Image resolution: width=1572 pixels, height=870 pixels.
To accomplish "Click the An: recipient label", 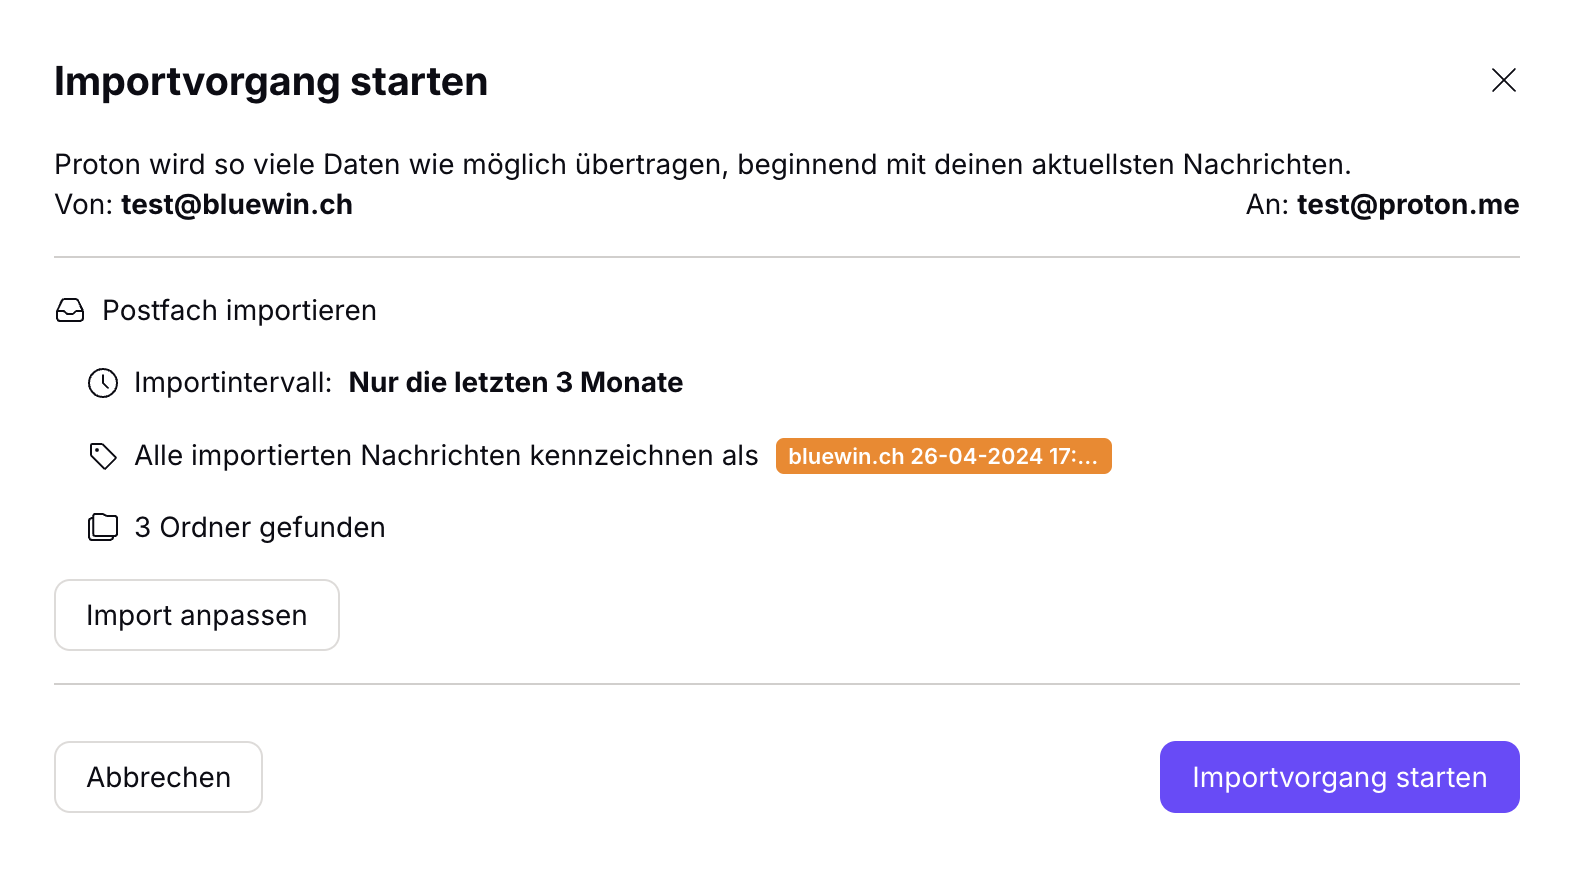I will tap(1266, 205).
